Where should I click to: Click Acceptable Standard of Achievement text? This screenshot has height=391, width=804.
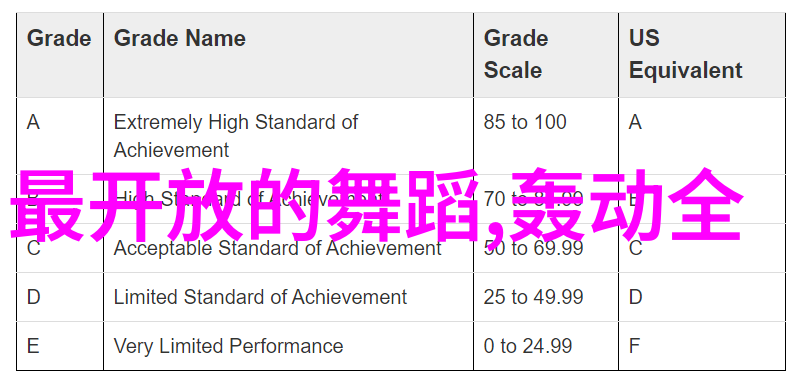coord(277,248)
